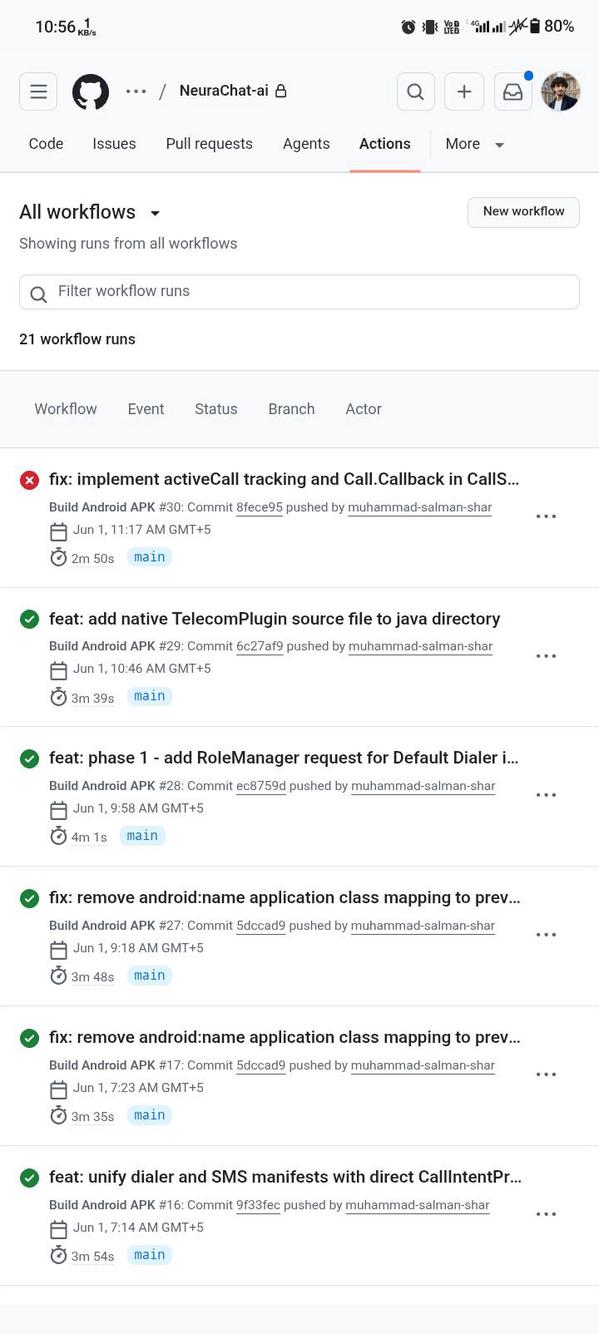This screenshot has width=599, height=1334.
Task: Open the NeuraChat-ai repository link
Action: click(224, 91)
